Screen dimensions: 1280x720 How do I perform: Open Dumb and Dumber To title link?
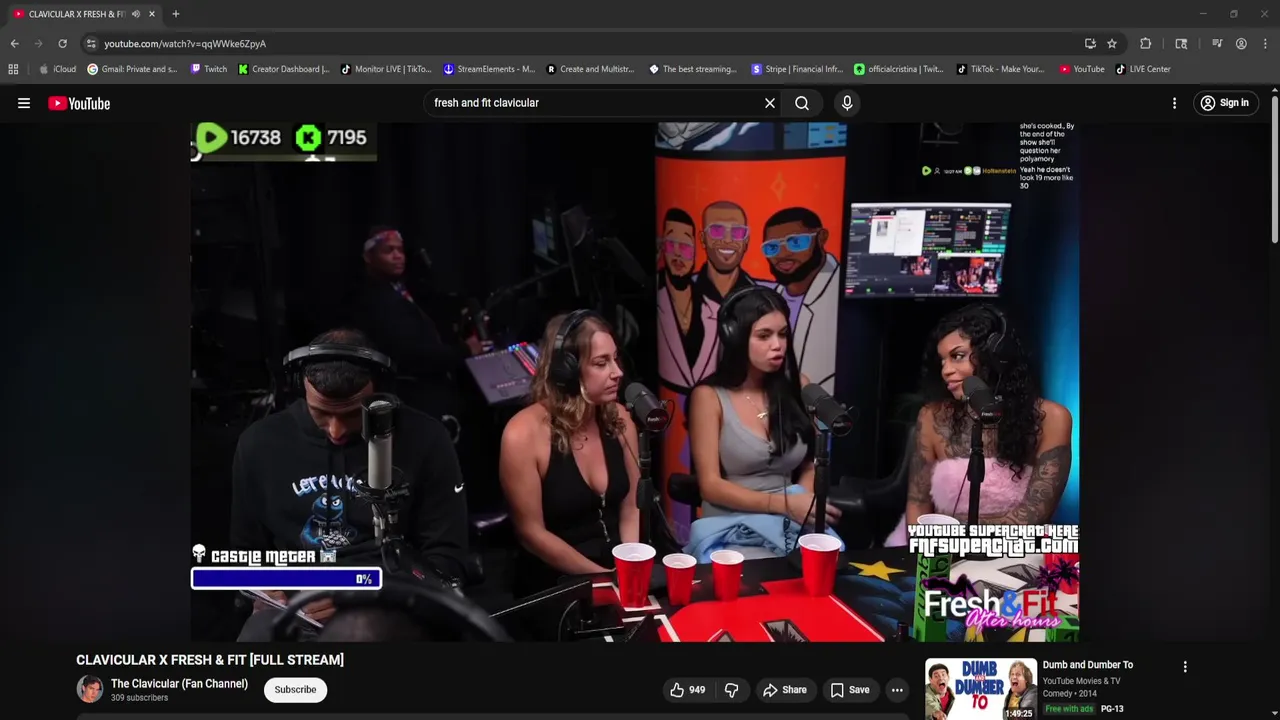tap(1088, 665)
